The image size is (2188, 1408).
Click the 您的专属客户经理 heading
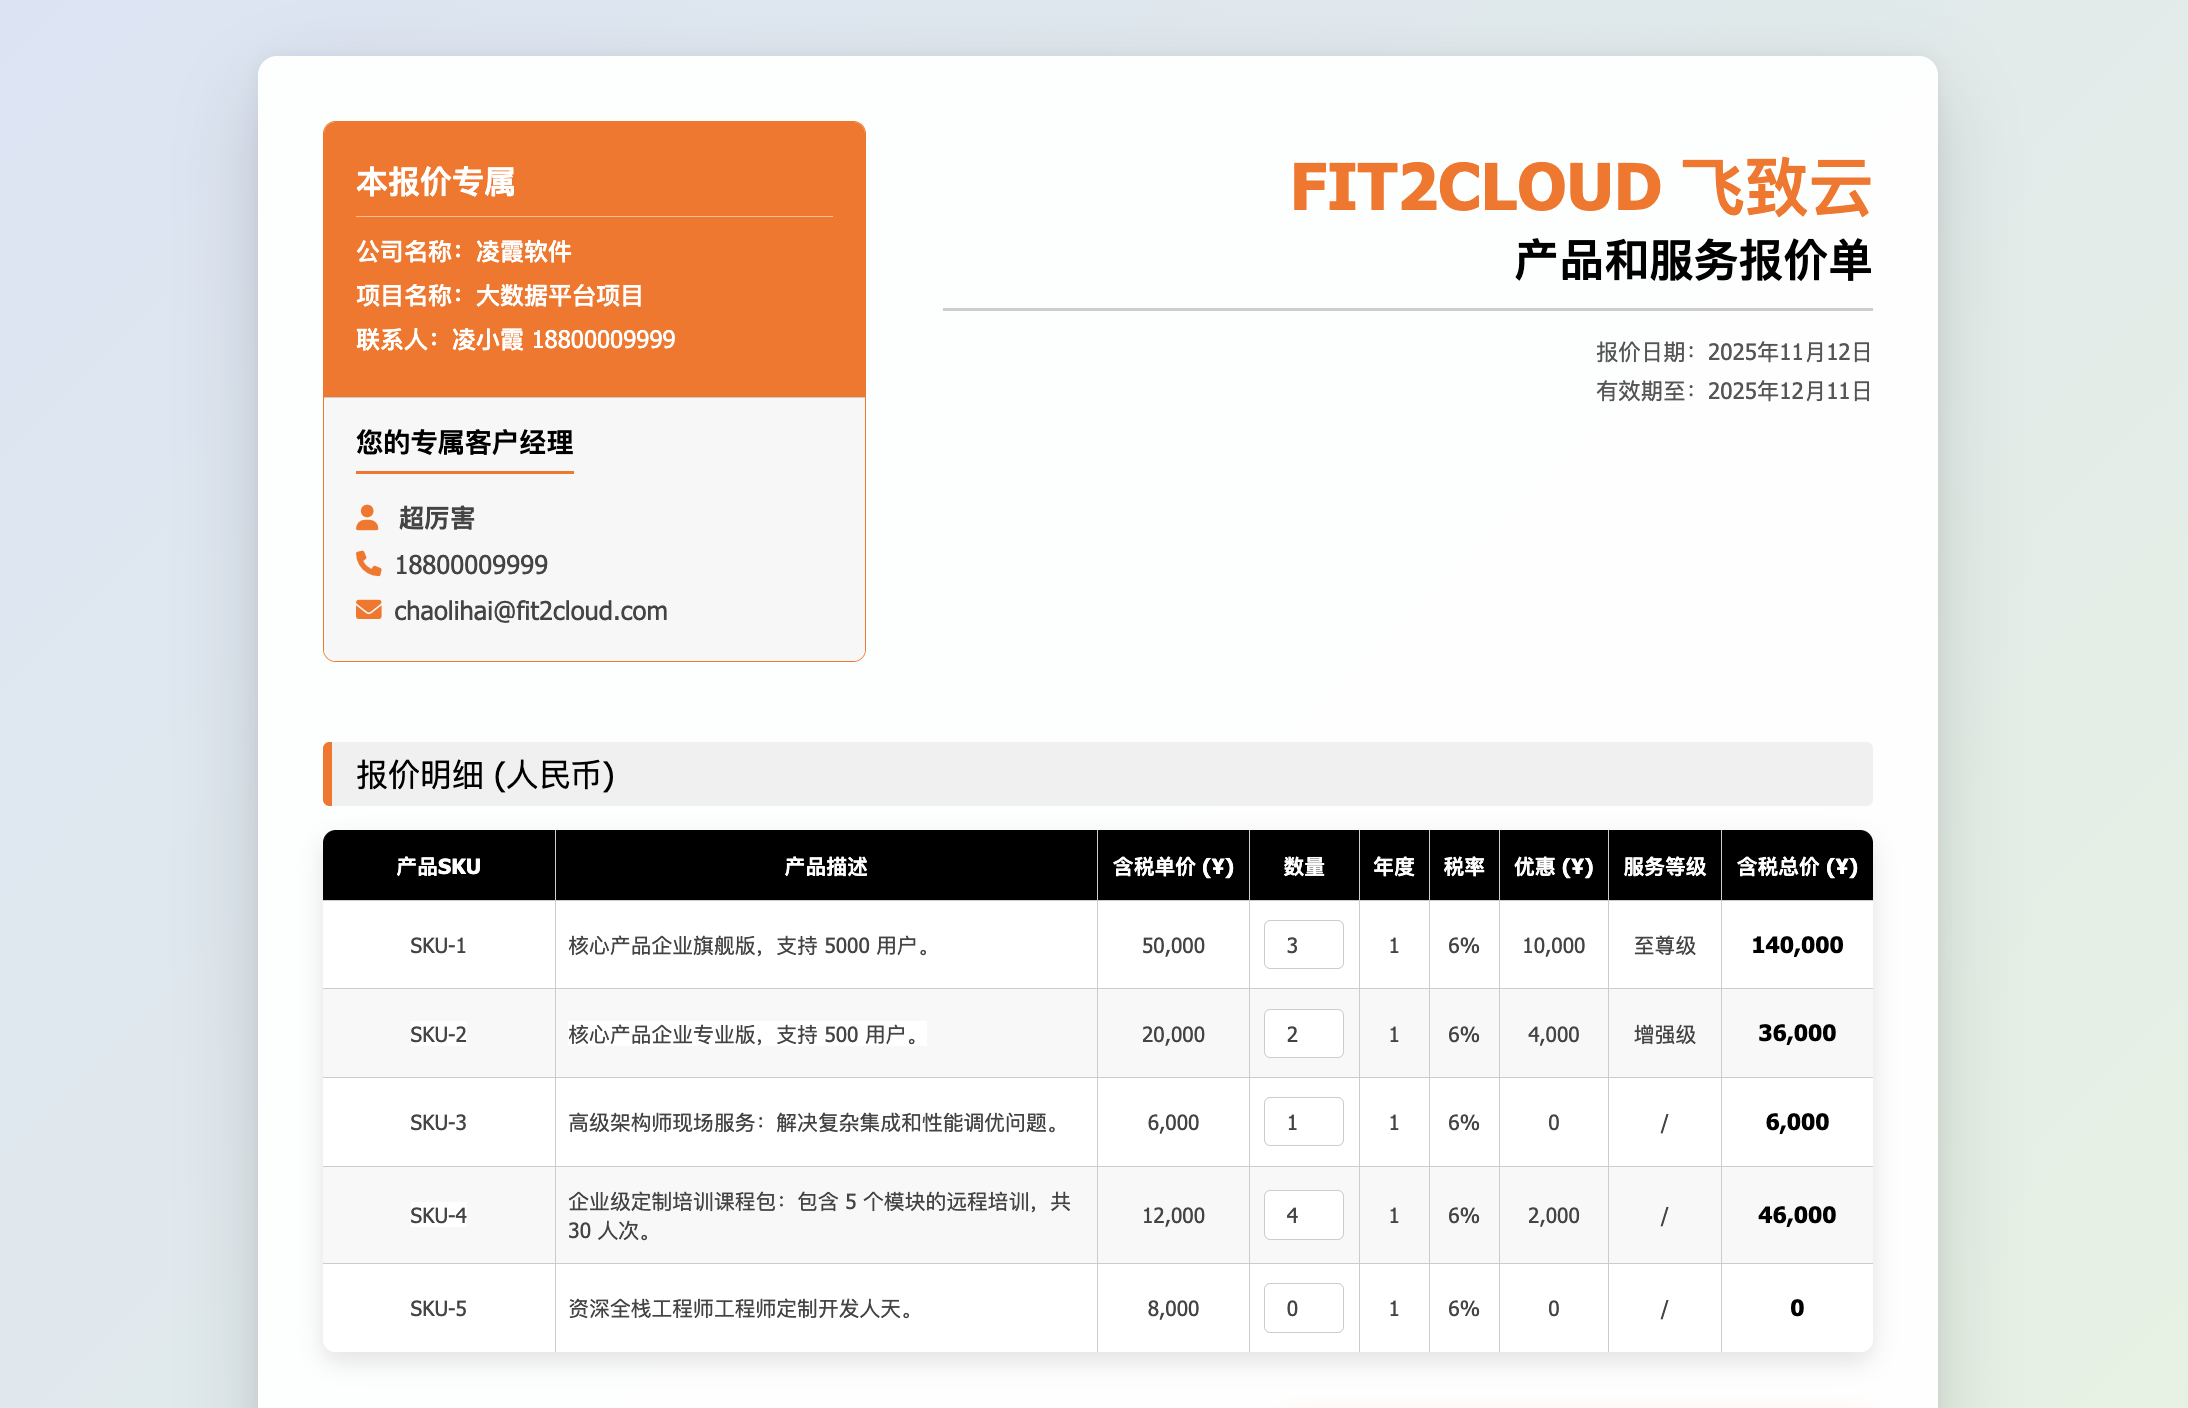464,442
